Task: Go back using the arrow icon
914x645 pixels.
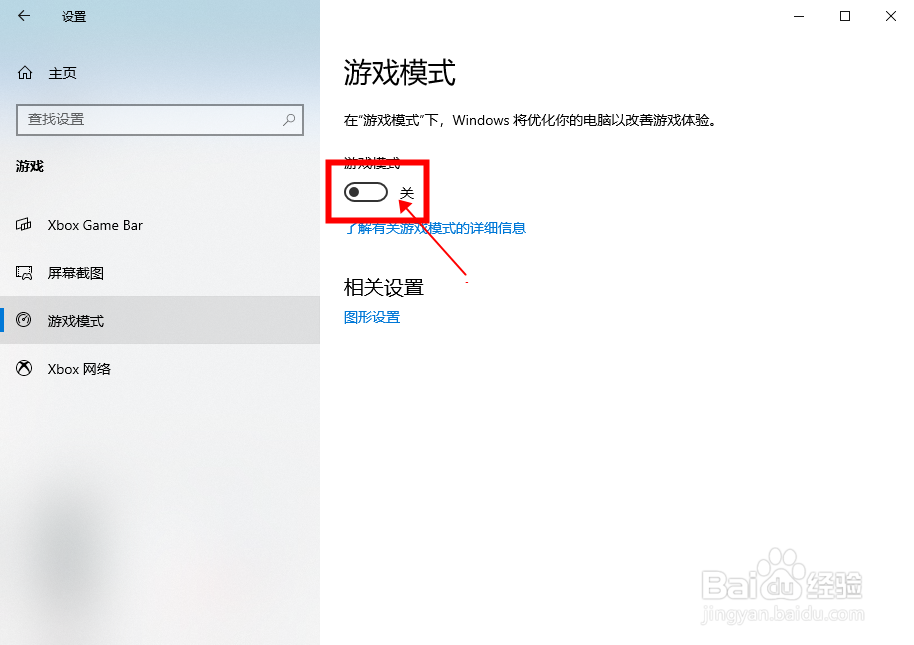Action: coord(24,16)
